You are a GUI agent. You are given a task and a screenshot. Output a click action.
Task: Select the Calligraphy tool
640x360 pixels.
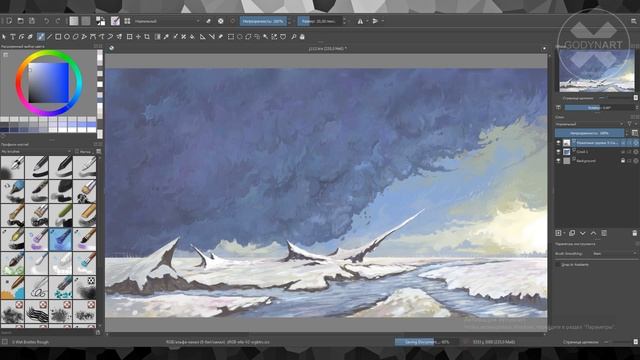click(30, 37)
